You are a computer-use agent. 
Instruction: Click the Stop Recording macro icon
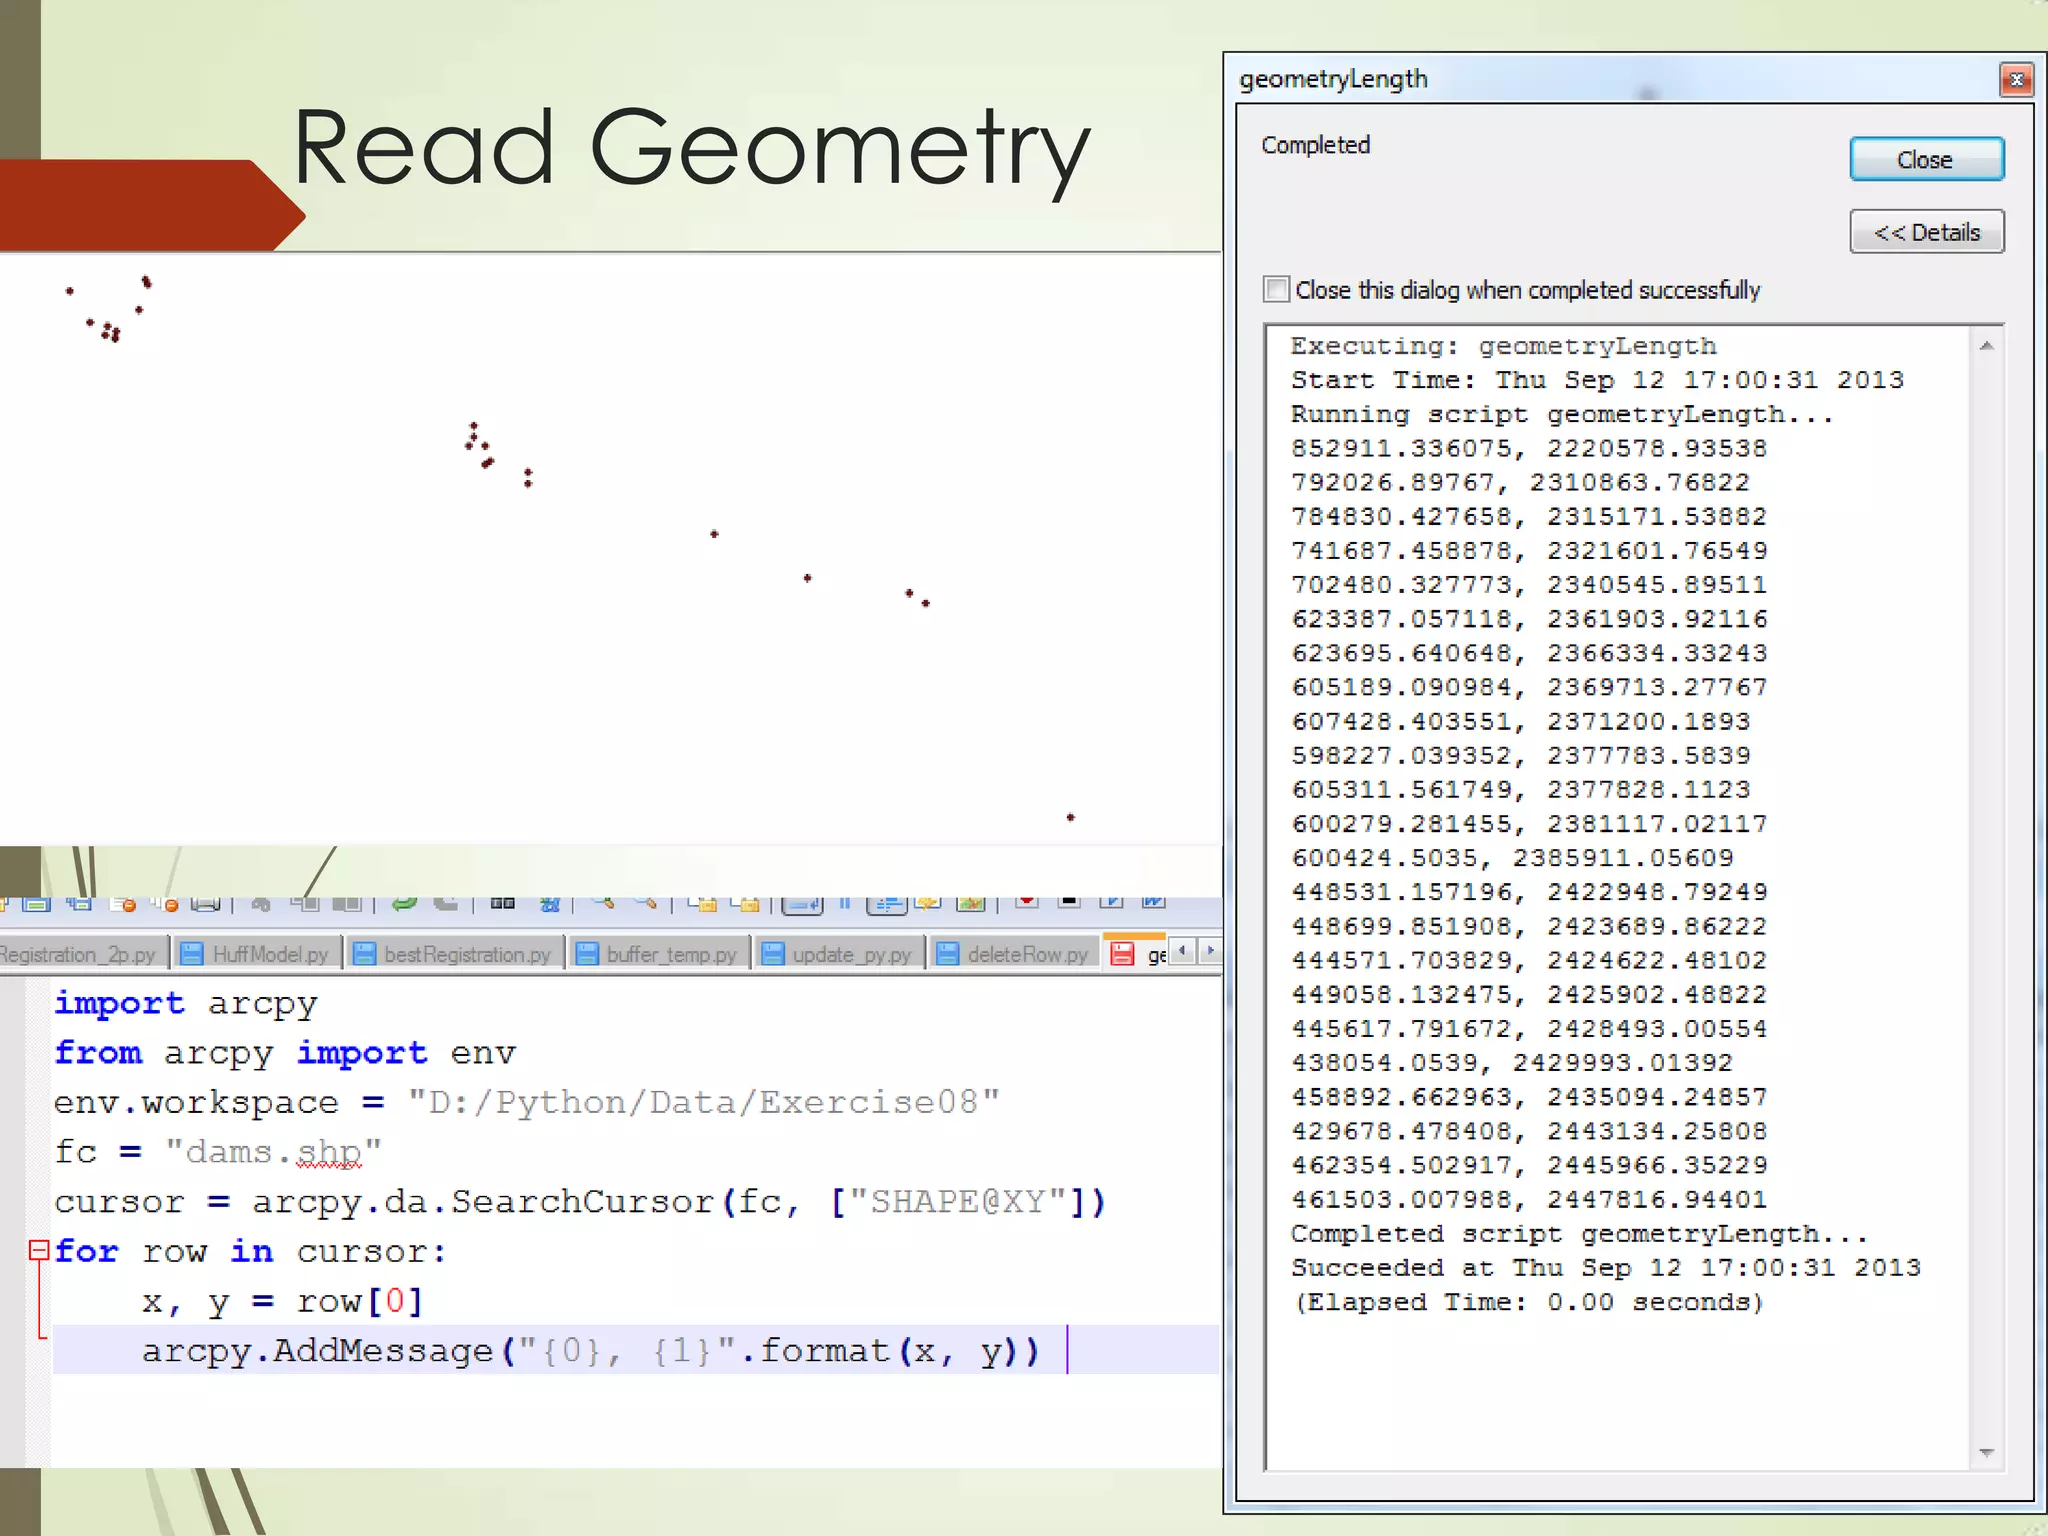1069,902
